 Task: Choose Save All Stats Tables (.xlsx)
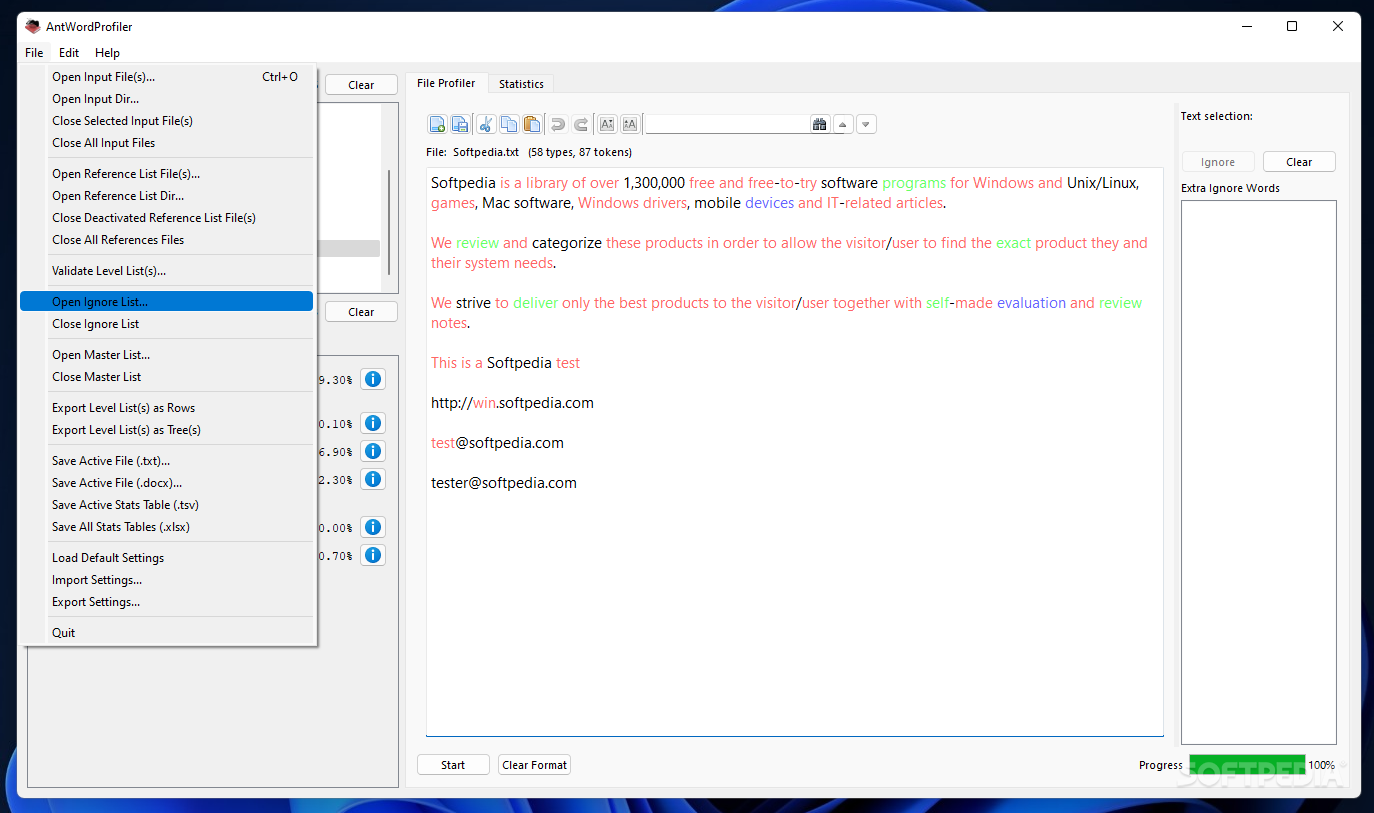coord(166,527)
